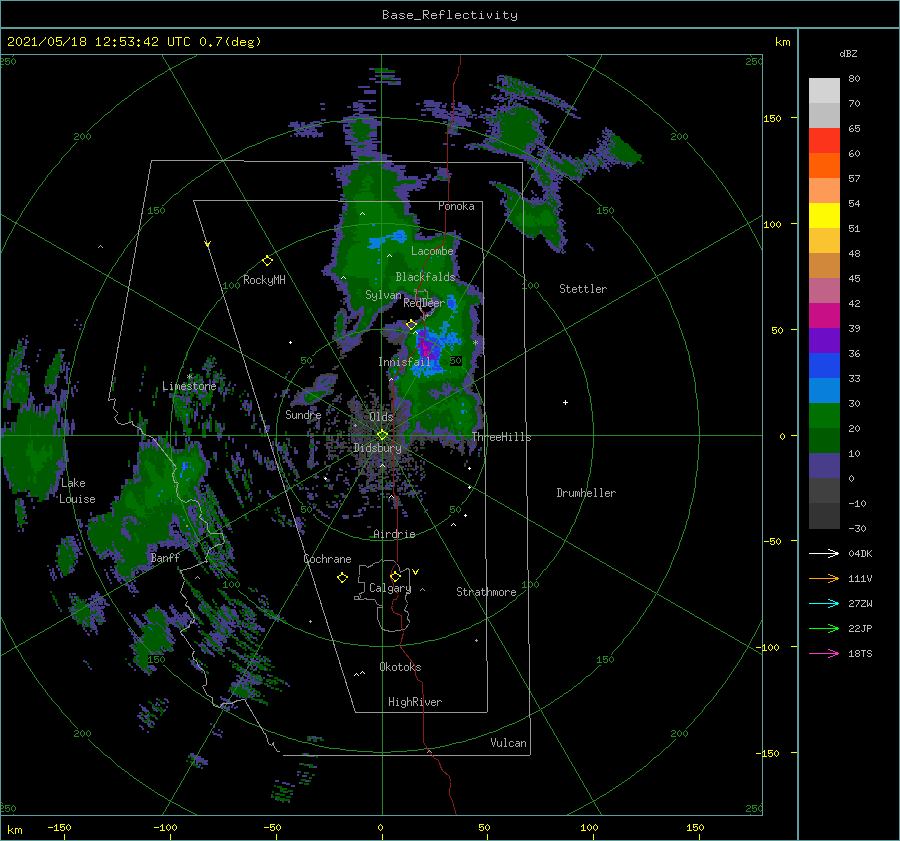
Task: Click the purple swatch between 36 and 39
Action: 824,341
